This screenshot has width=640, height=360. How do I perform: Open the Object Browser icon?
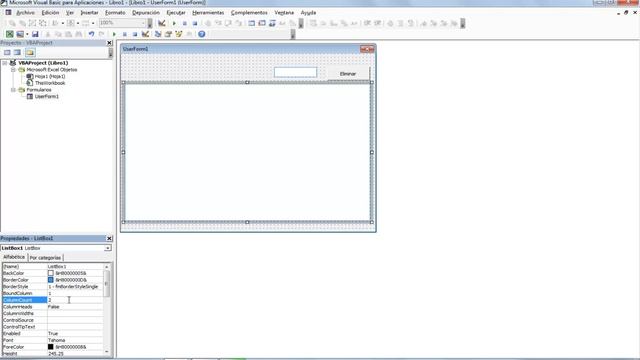tap(179, 34)
